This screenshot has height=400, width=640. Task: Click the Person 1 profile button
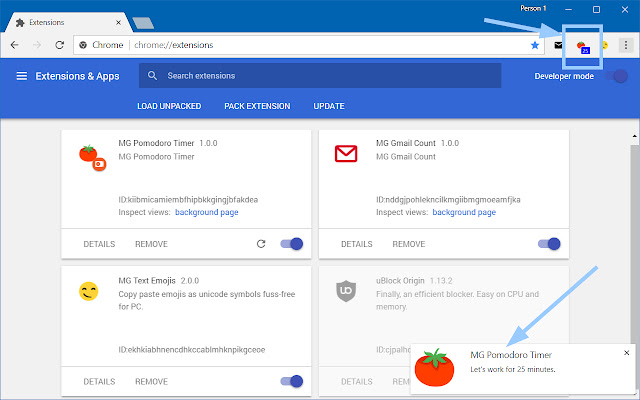(x=533, y=9)
